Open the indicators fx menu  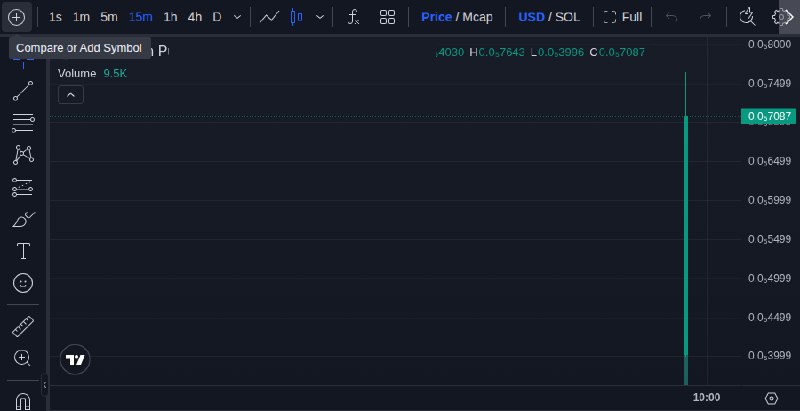pos(353,17)
